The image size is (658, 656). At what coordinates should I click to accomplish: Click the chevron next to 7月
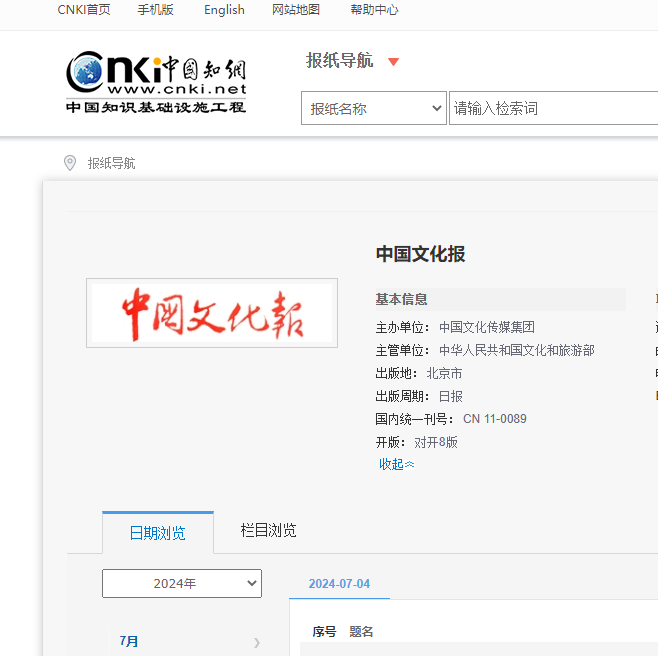257,643
